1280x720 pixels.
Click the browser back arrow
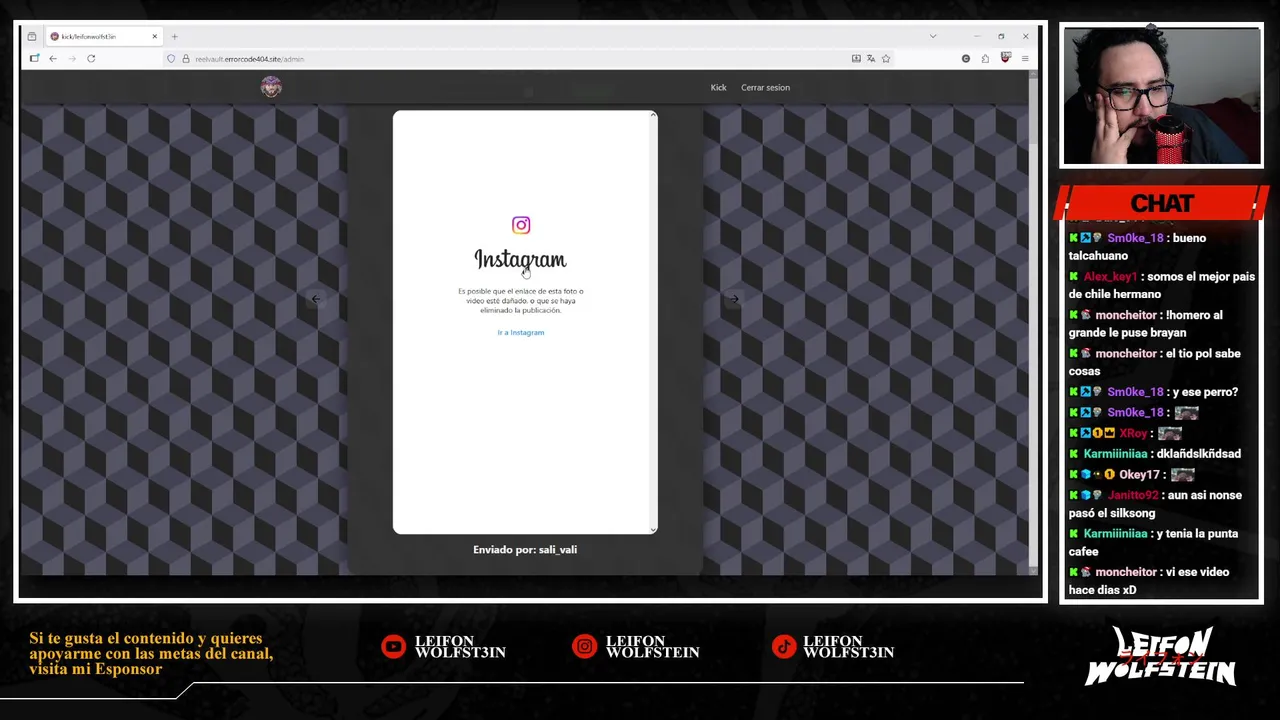click(53, 59)
